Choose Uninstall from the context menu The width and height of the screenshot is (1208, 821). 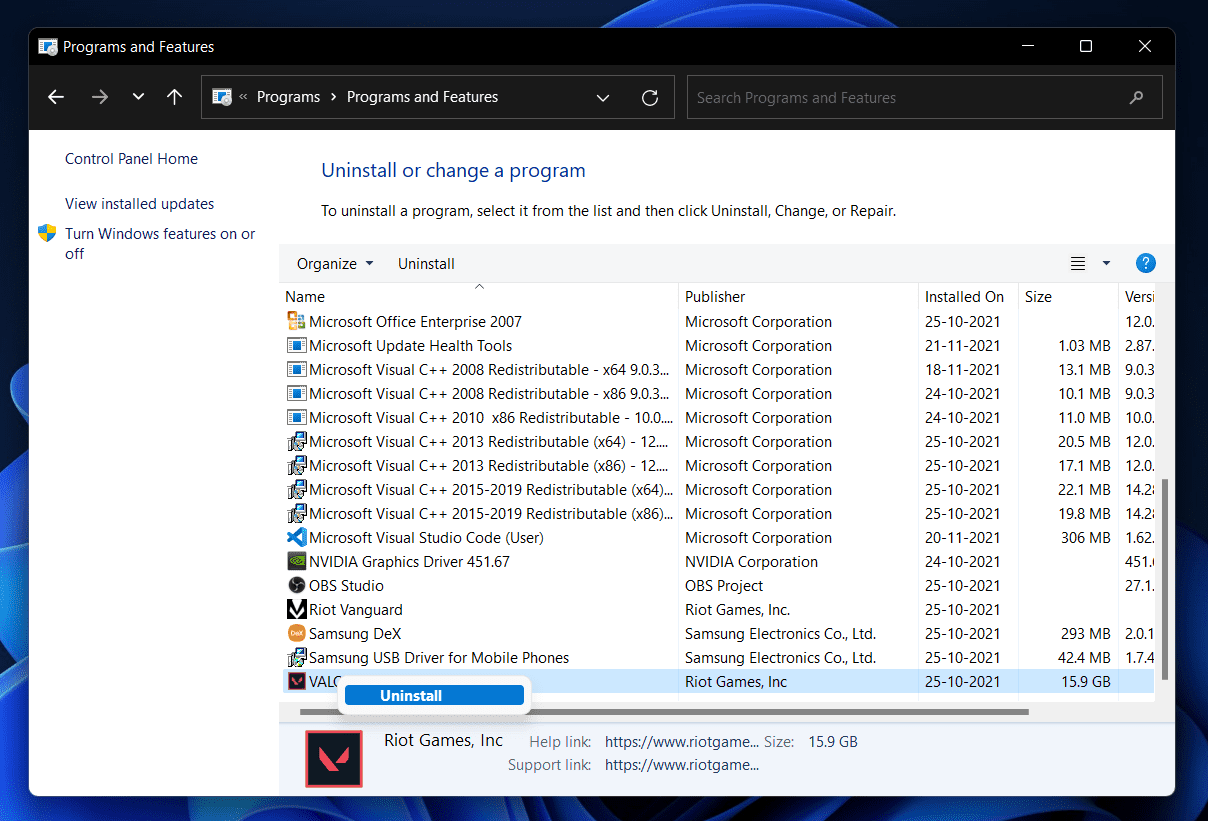[434, 695]
